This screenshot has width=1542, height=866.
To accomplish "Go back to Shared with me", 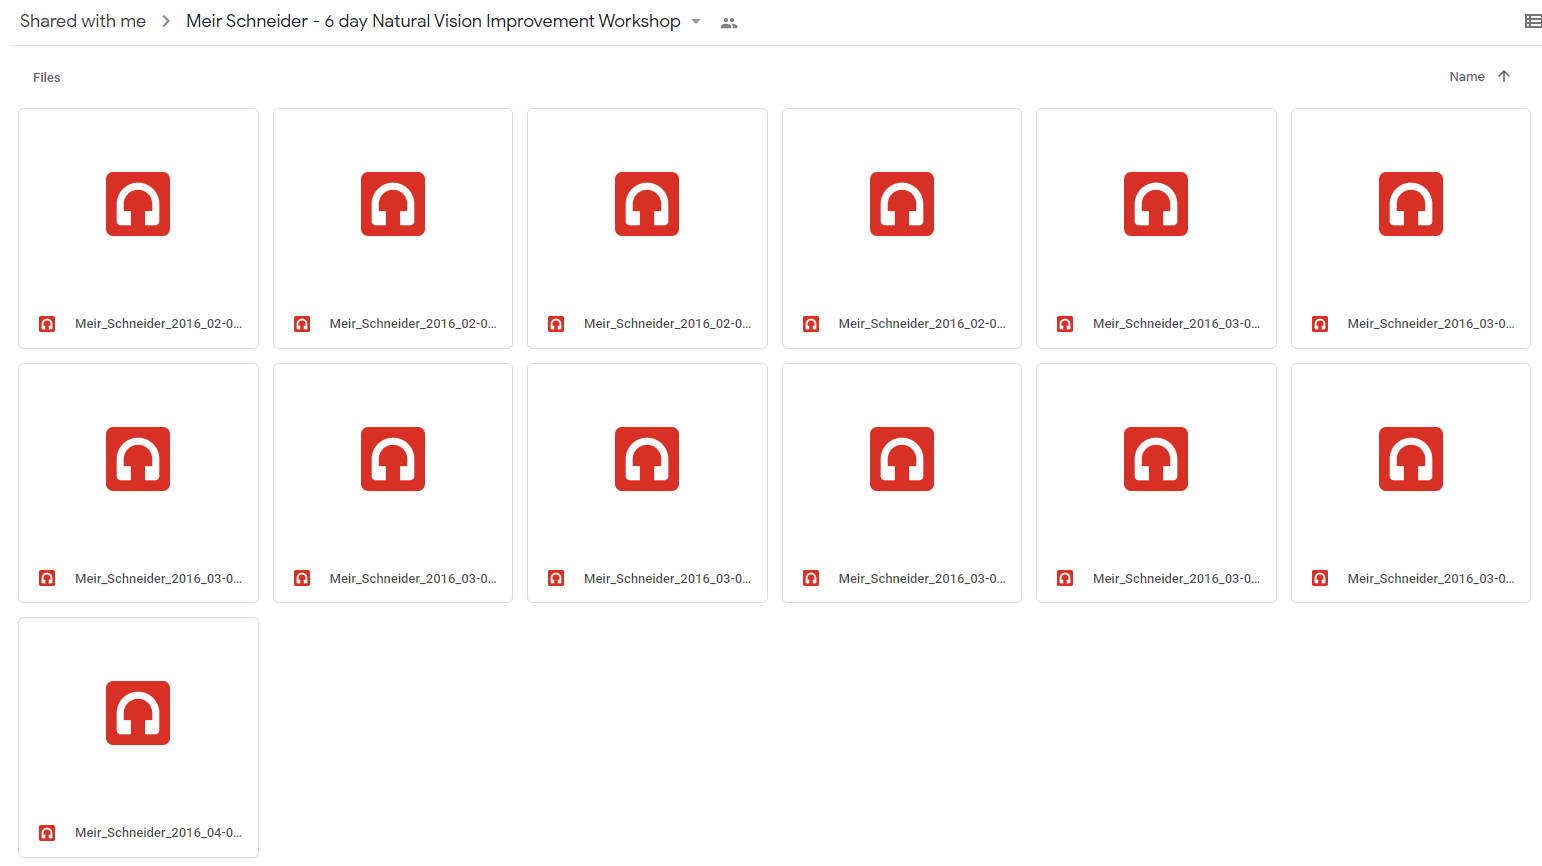I will click(83, 21).
